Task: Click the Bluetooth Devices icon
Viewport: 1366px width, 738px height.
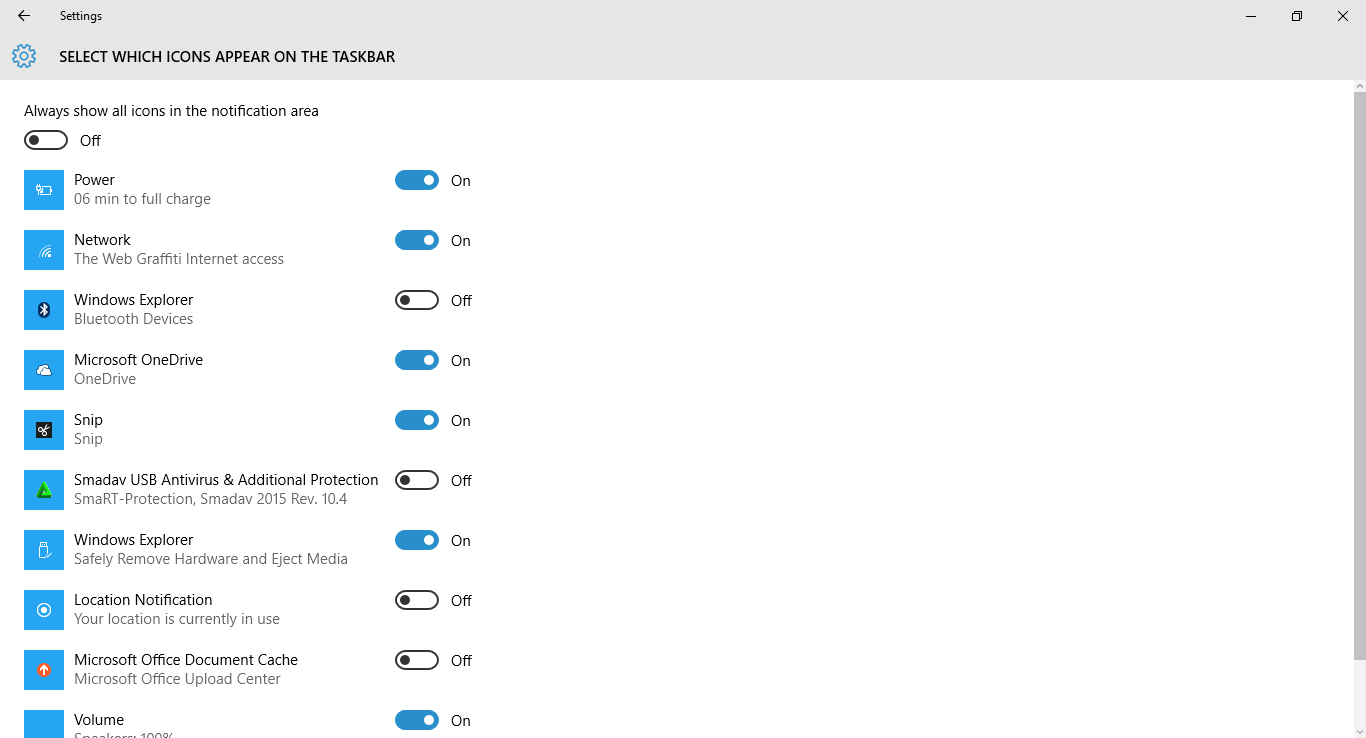Action: pyautogui.click(x=44, y=310)
